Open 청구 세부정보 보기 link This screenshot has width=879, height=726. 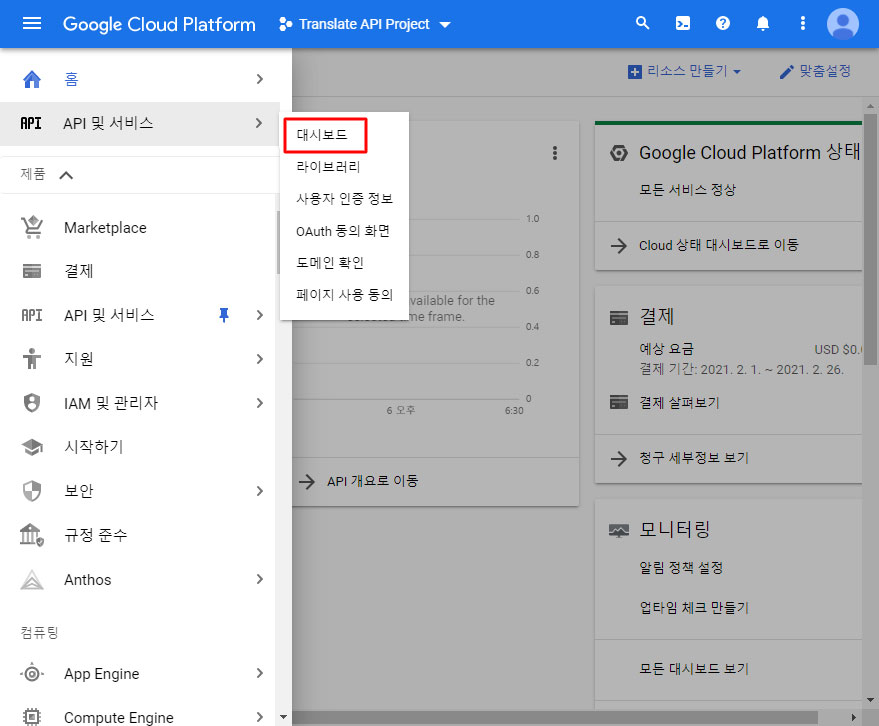(x=694, y=457)
